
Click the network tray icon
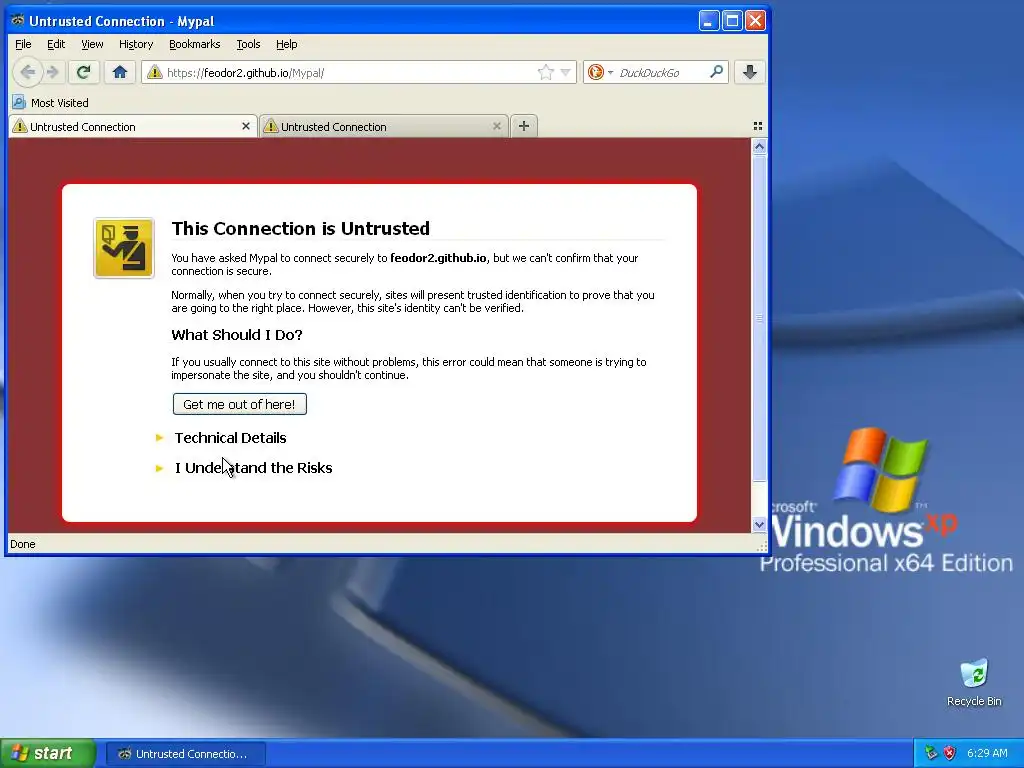[931, 753]
